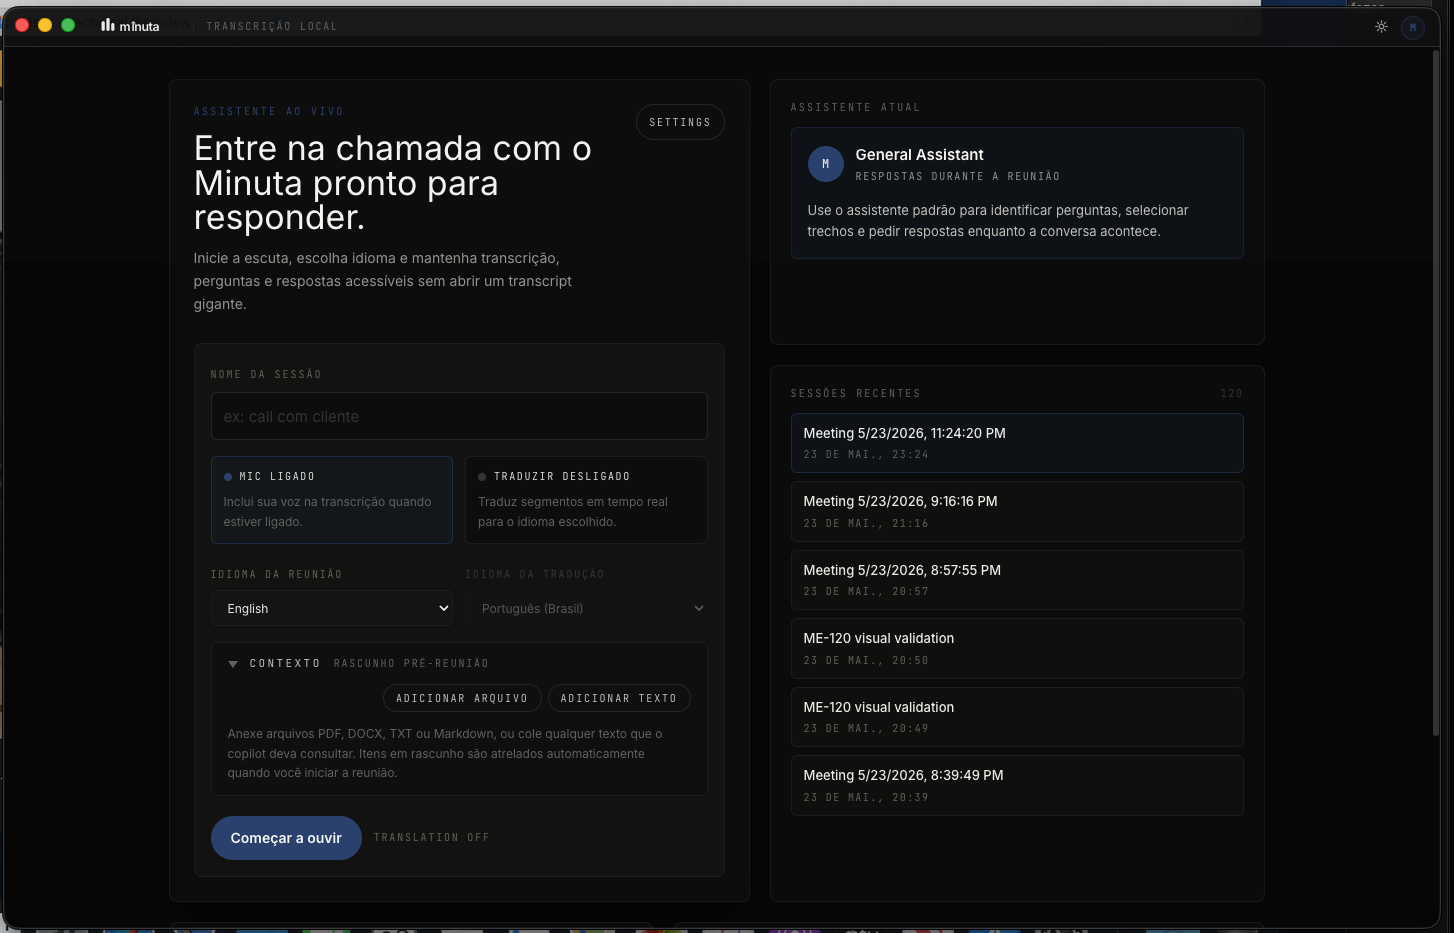The image size is (1454, 933).
Task: Open the Settings button
Action: point(680,122)
